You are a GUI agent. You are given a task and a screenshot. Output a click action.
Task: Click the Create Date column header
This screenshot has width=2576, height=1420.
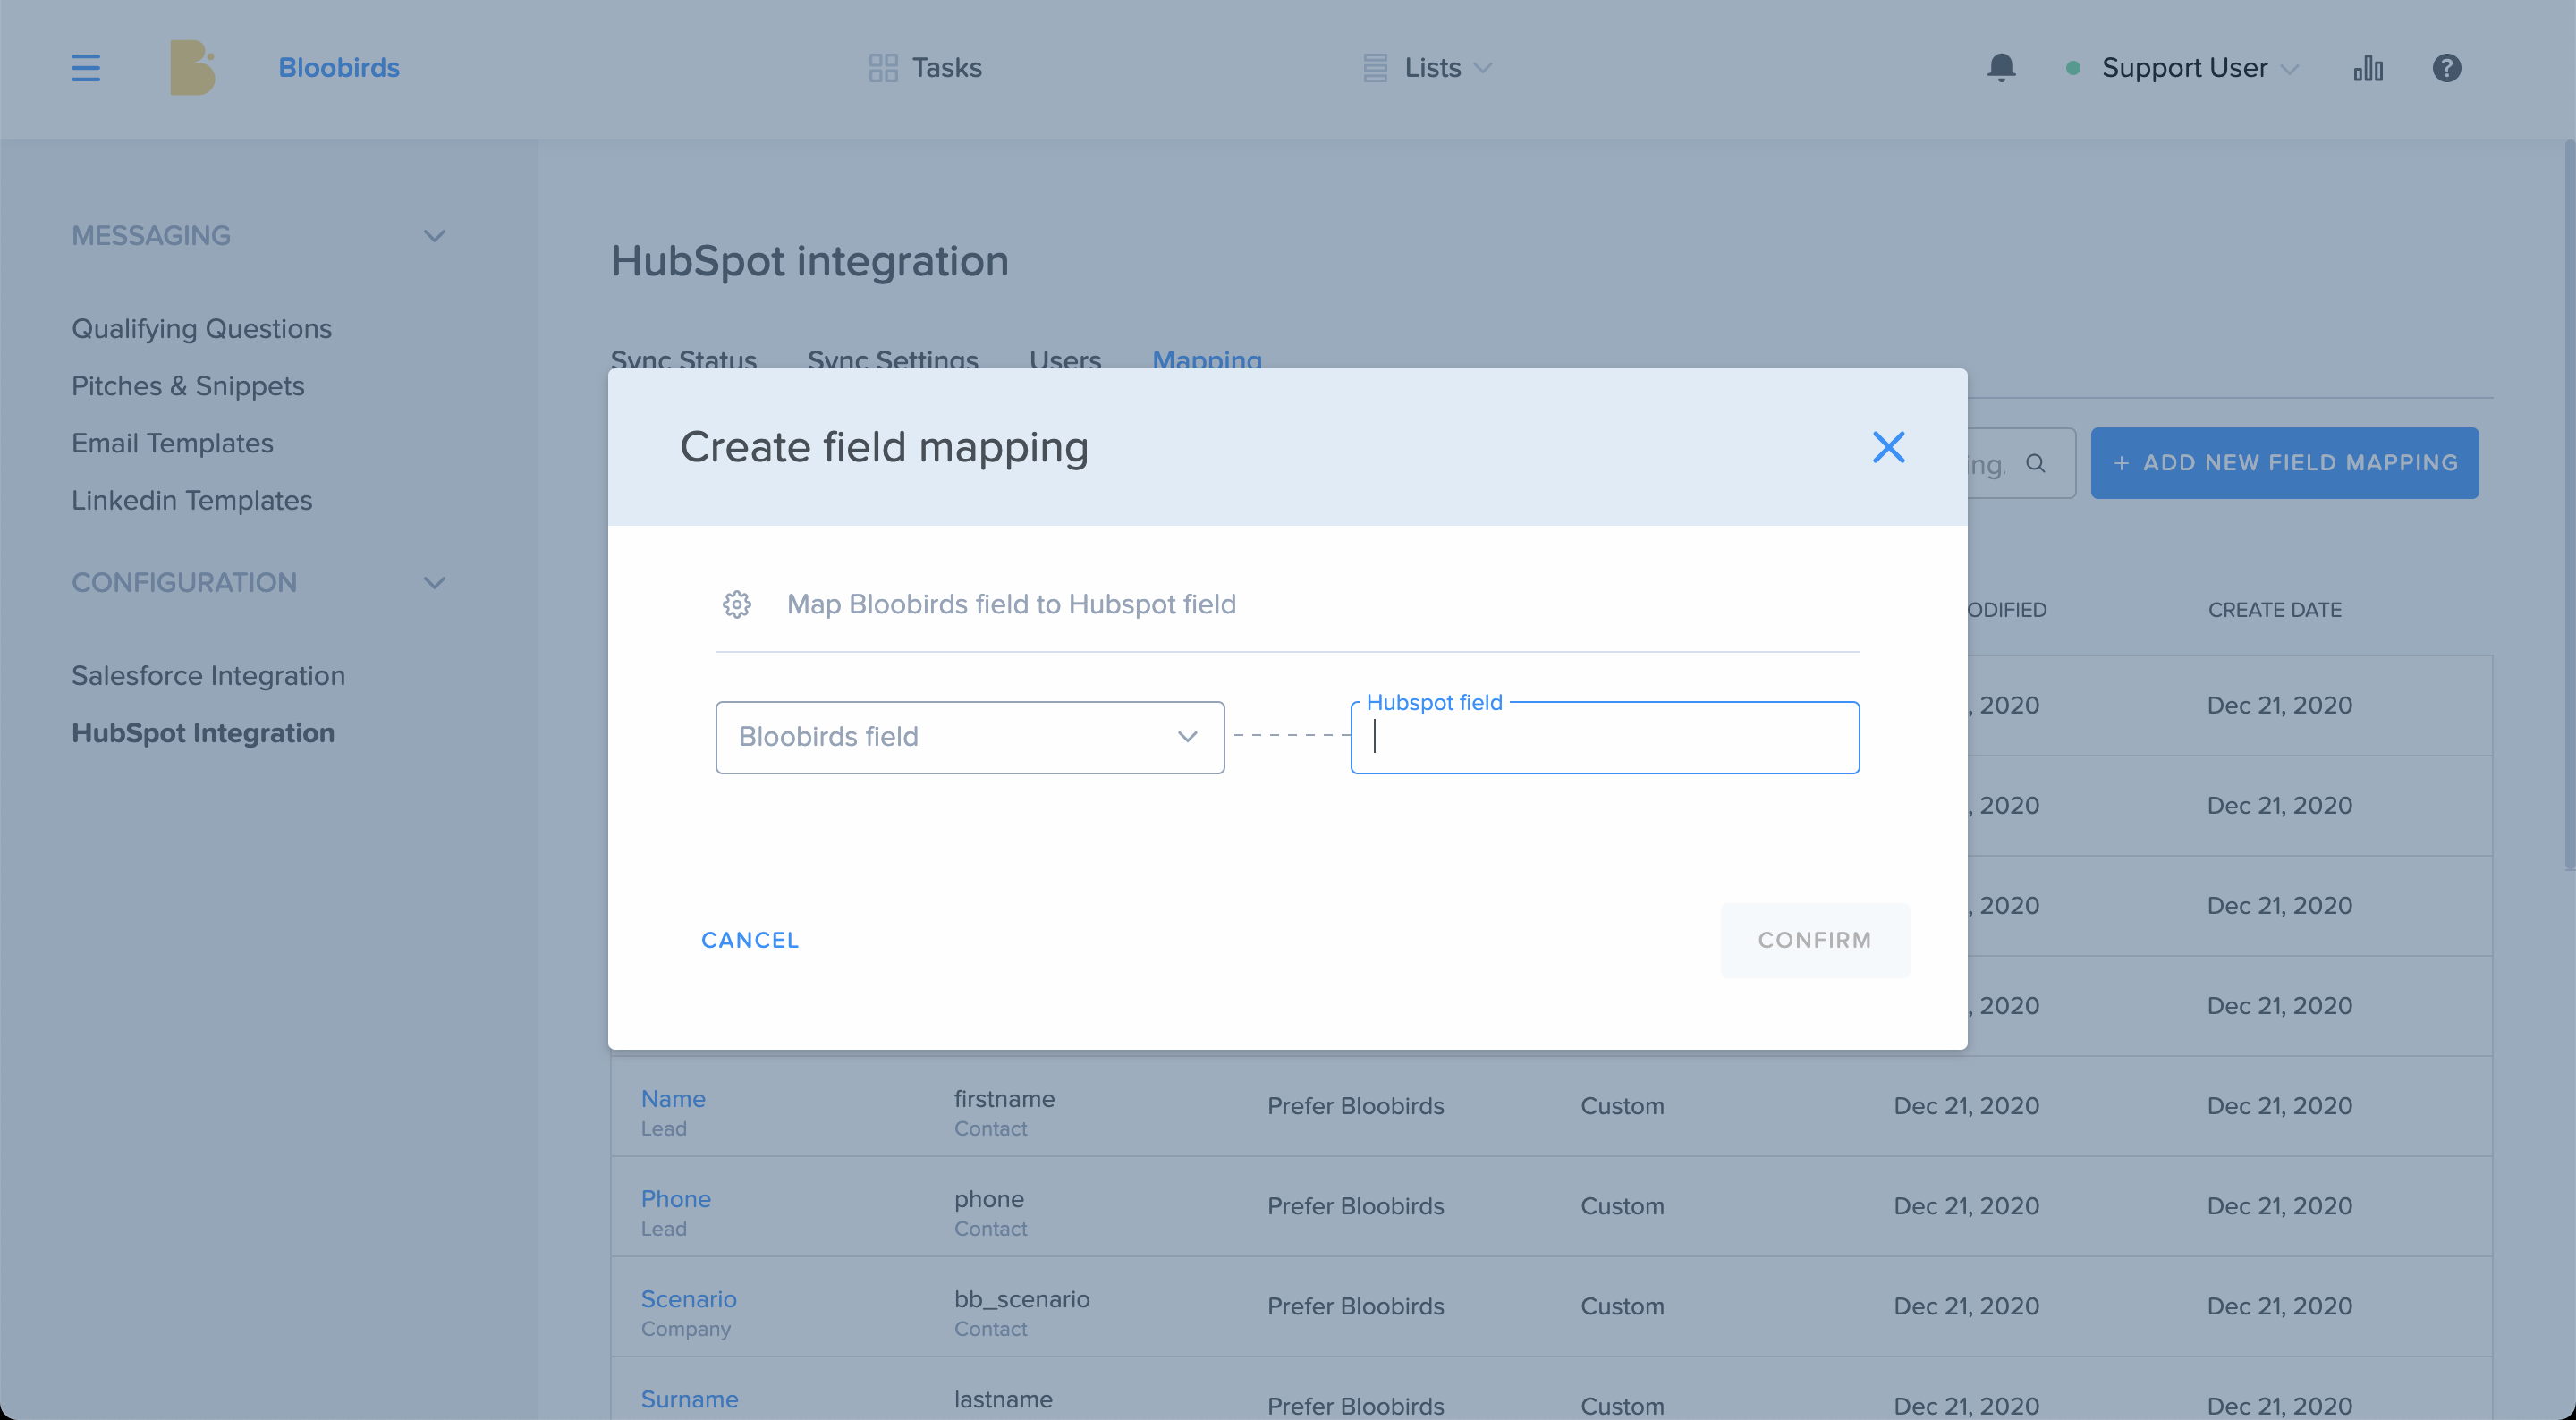[2275, 609]
